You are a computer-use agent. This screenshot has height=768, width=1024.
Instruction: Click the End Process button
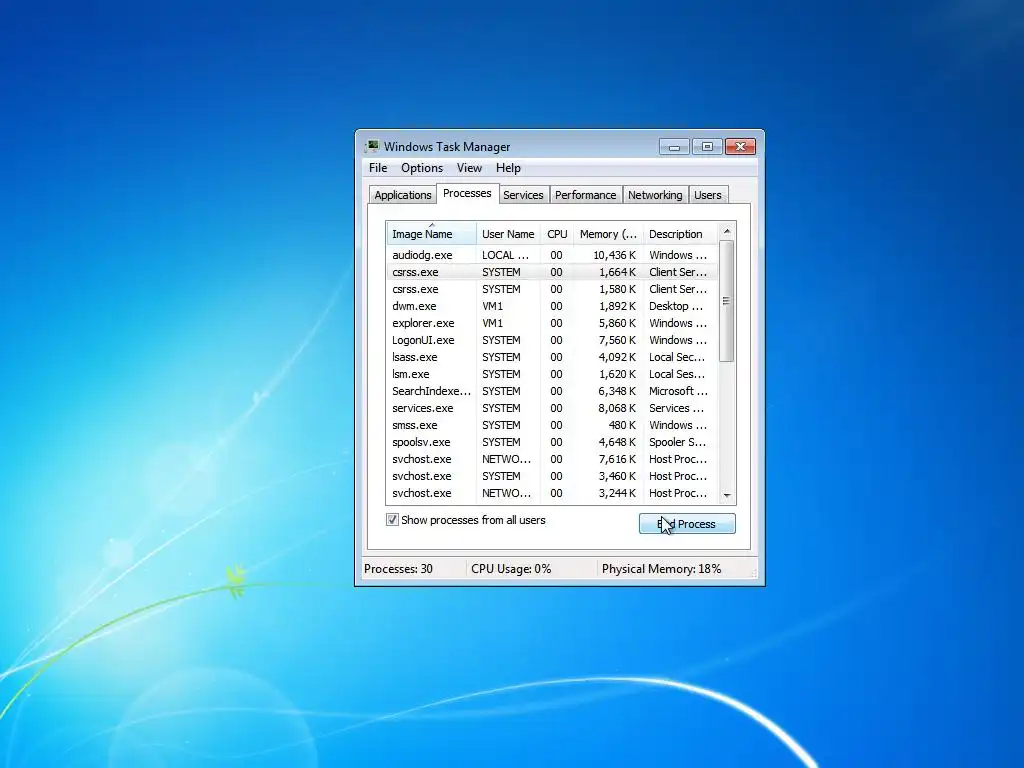click(687, 524)
